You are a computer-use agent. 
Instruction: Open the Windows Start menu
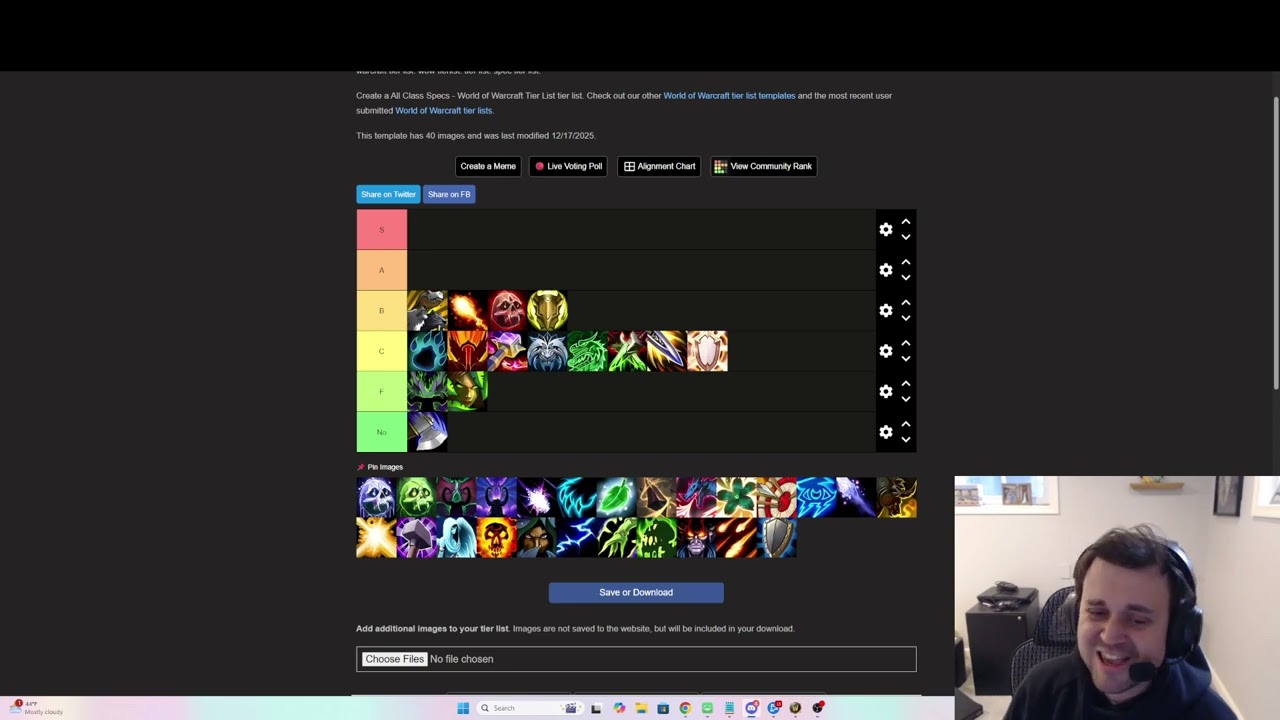coord(463,708)
